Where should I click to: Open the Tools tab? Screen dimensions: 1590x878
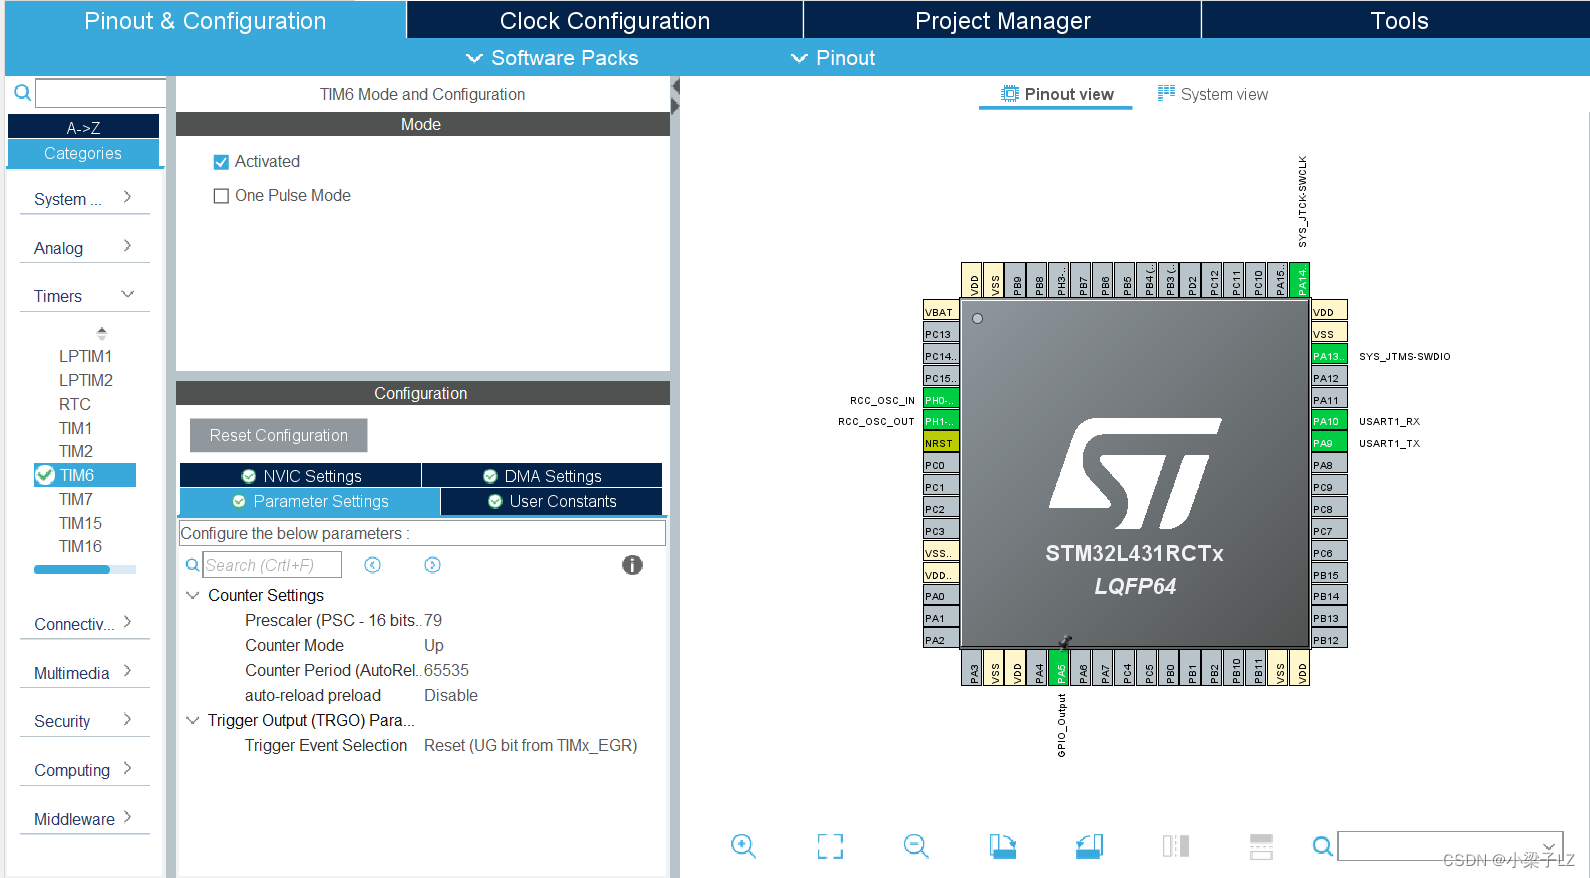click(x=1398, y=20)
